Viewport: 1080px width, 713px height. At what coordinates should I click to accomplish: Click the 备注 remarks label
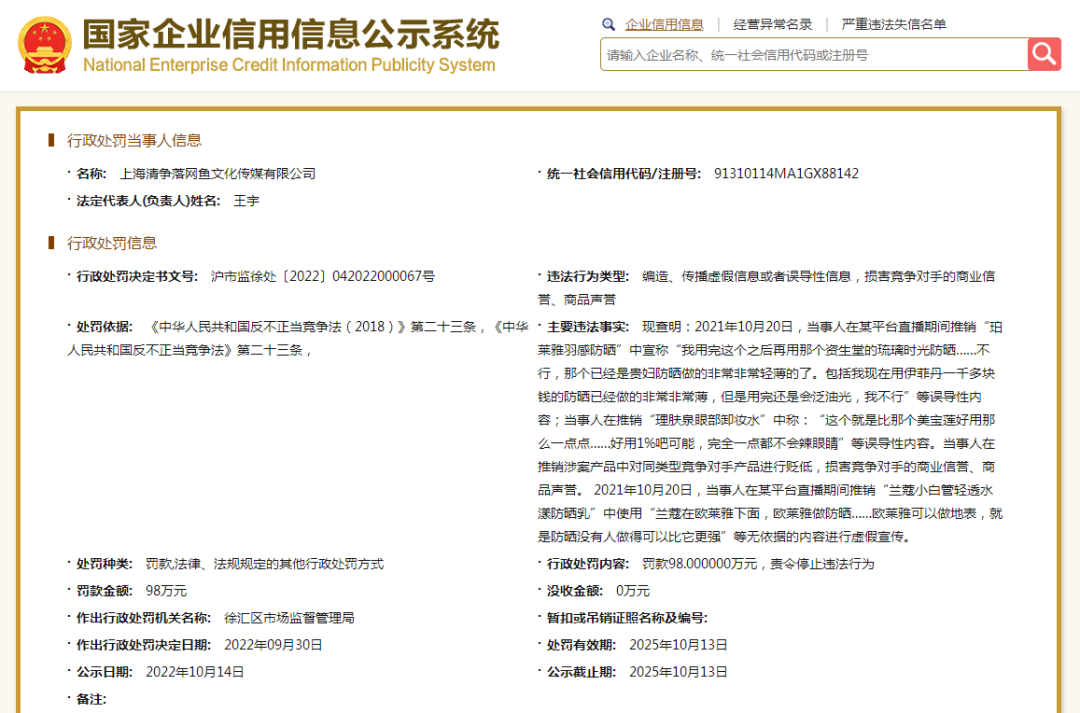pyautogui.click(x=91, y=698)
